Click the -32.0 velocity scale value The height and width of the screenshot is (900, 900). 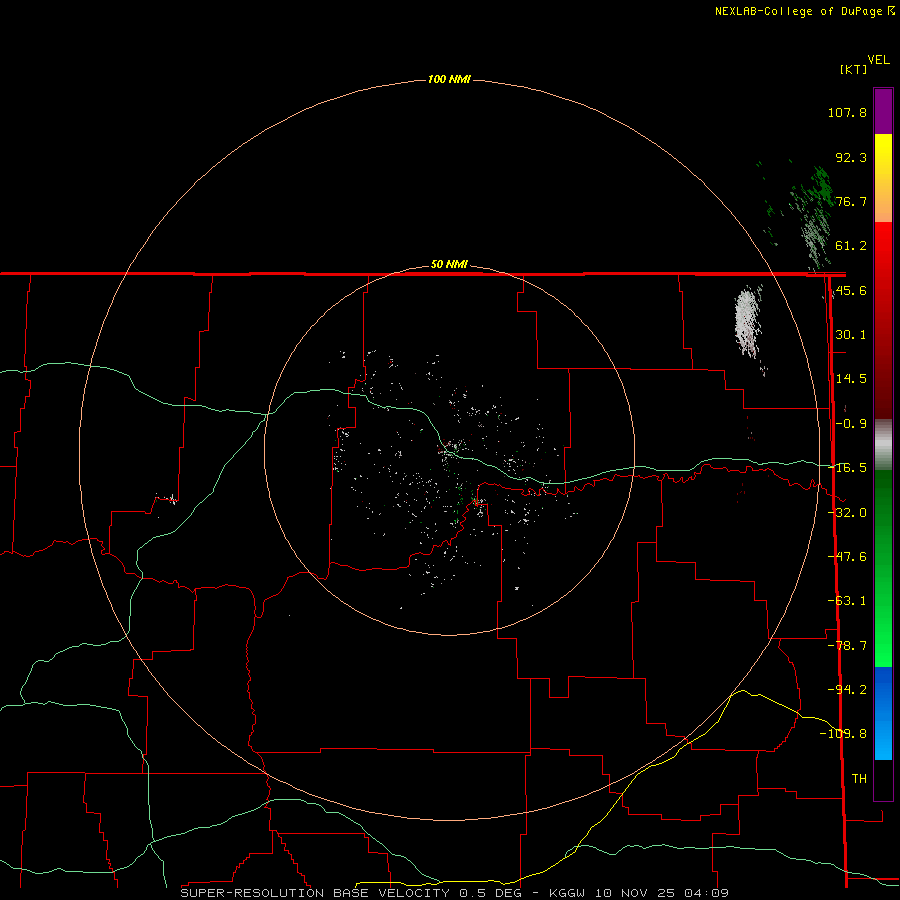[x=848, y=513]
